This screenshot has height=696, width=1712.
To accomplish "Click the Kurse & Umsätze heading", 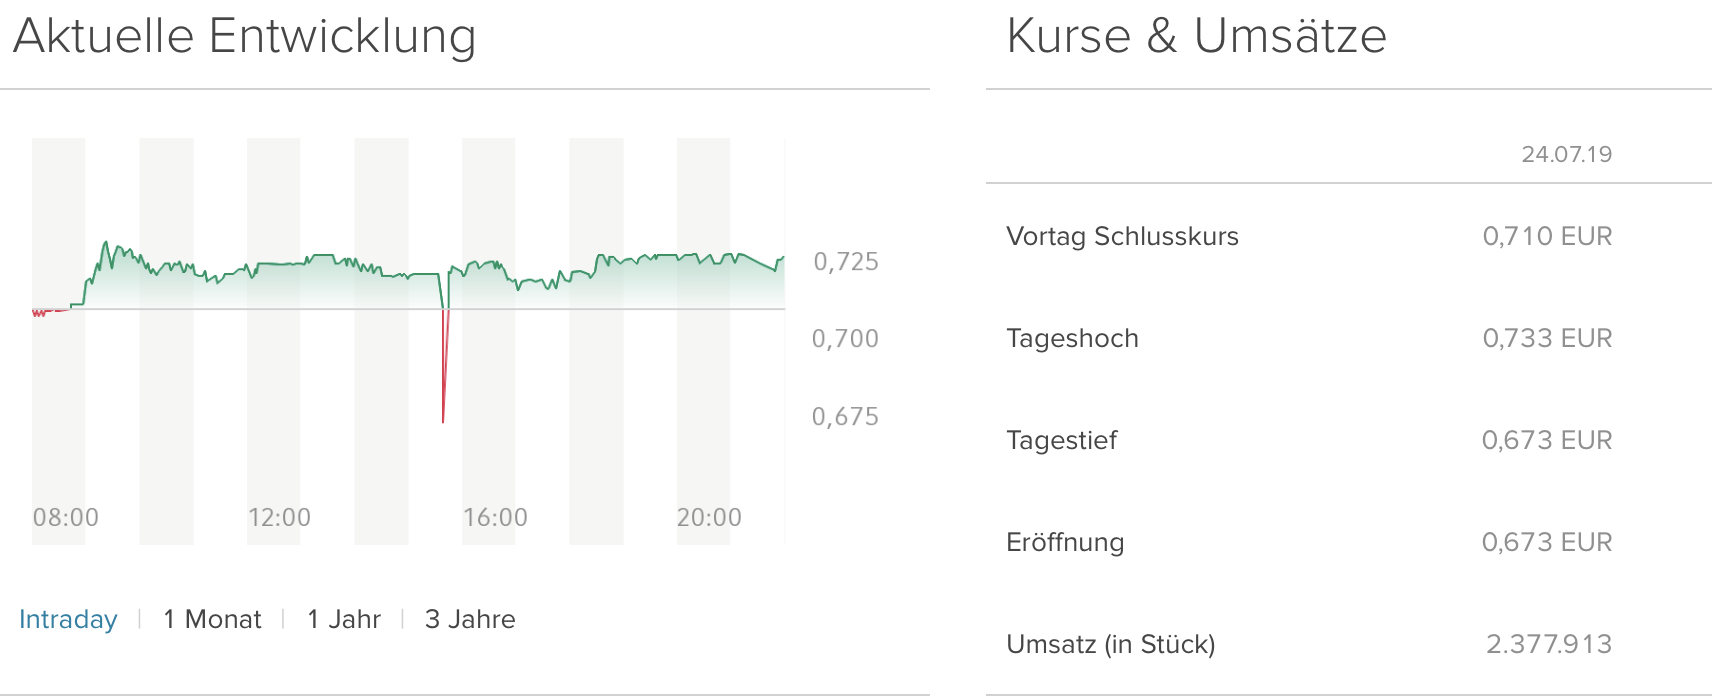I will [x=1196, y=36].
